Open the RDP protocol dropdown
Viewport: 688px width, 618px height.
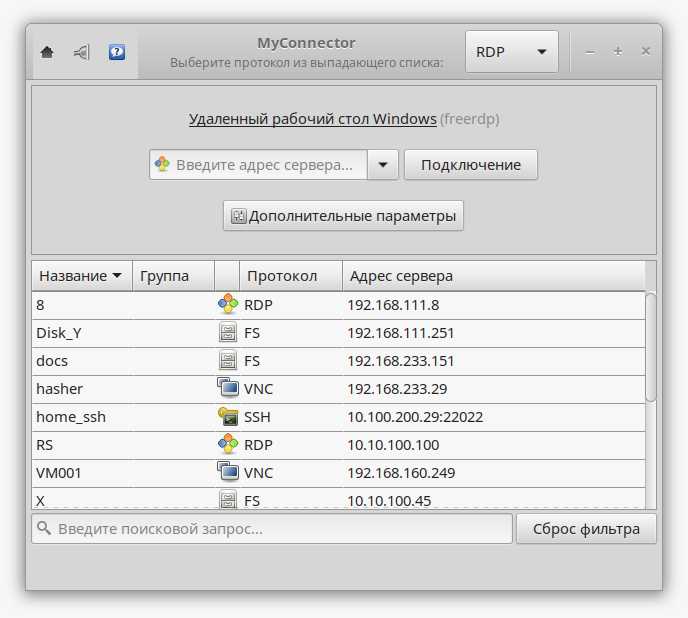click(x=512, y=52)
